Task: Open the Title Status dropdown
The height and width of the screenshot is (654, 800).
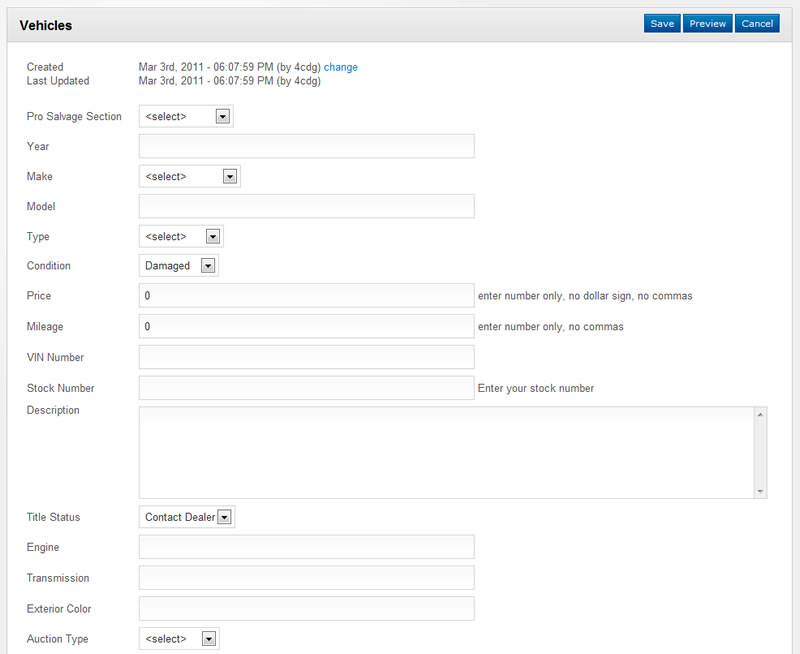Action: pos(186,517)
